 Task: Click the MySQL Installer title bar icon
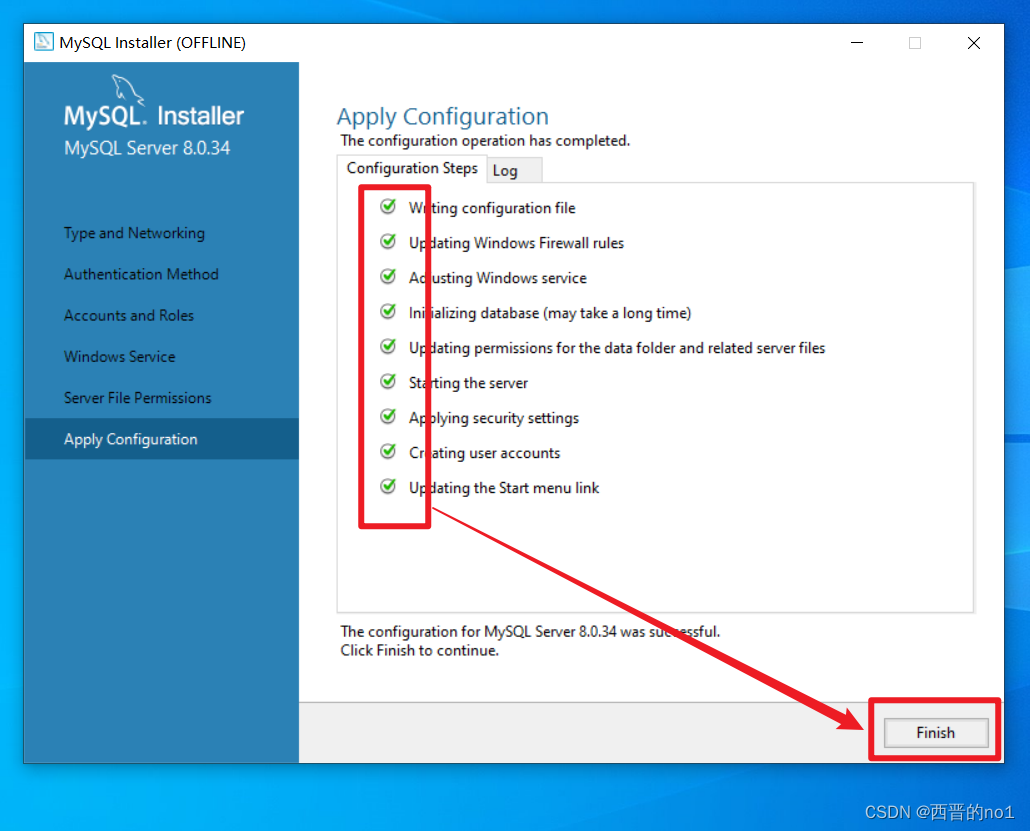click(x=43, y=41)
